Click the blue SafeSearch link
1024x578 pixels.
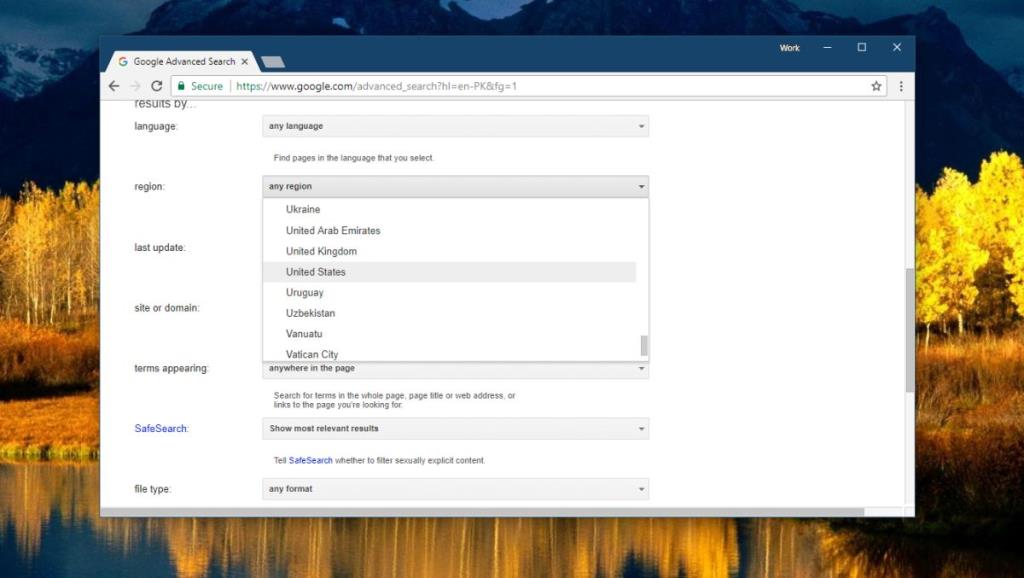click(160, 429)
